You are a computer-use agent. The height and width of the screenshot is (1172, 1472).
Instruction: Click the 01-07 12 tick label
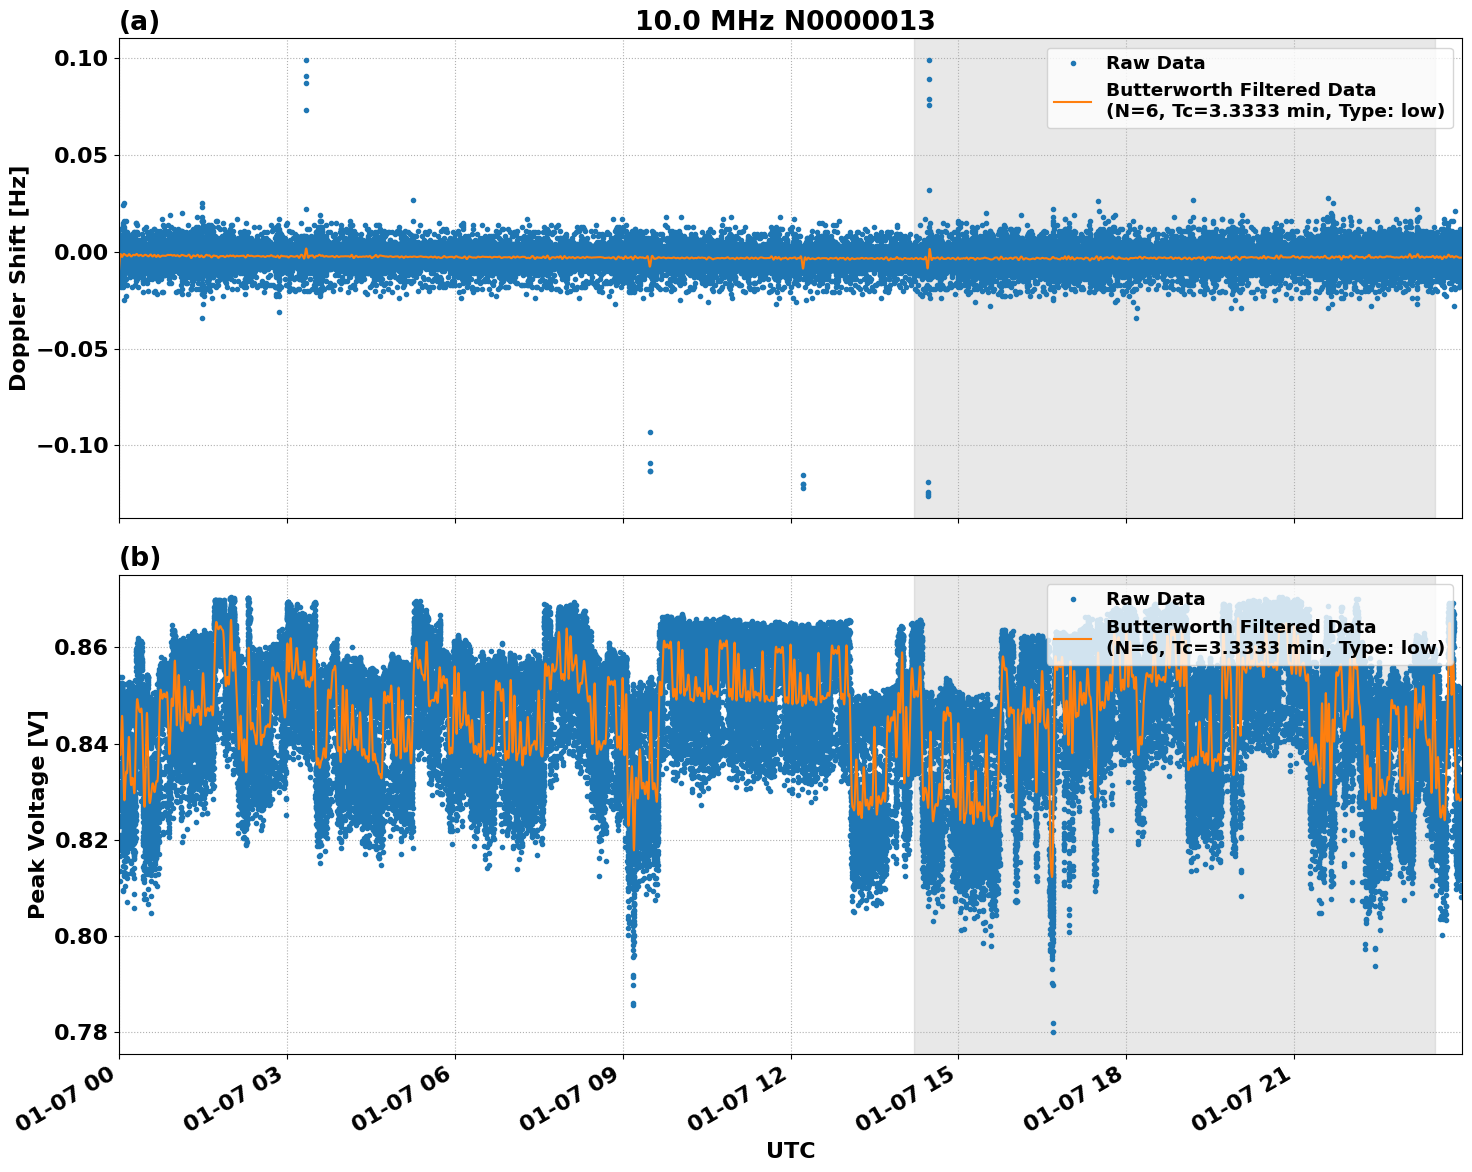tap(734, 1098)
